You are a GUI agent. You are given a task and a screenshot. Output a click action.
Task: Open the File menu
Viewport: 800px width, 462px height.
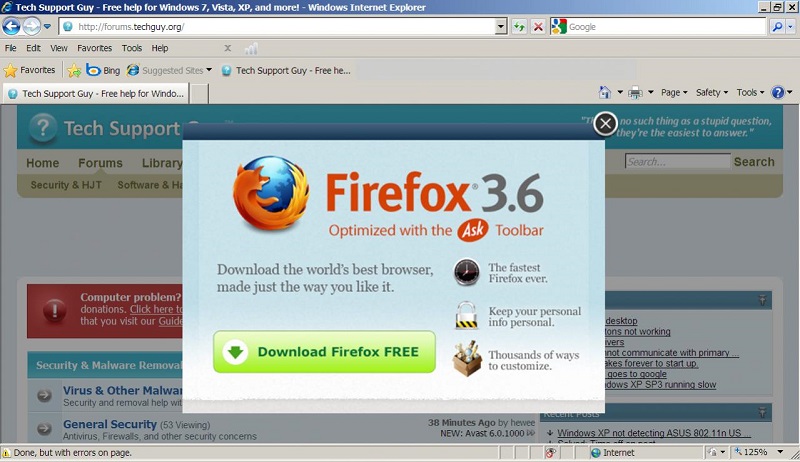click(x=11, y=48)
